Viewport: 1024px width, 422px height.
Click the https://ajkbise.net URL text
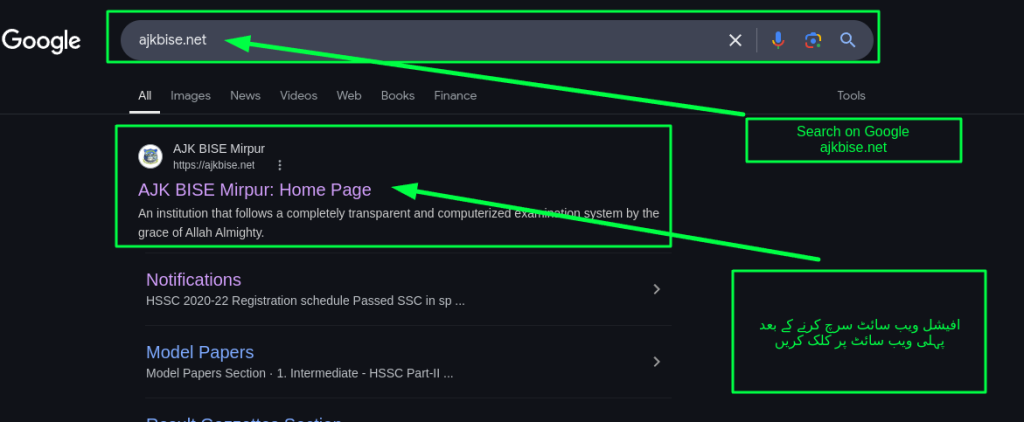click(214, 165)
